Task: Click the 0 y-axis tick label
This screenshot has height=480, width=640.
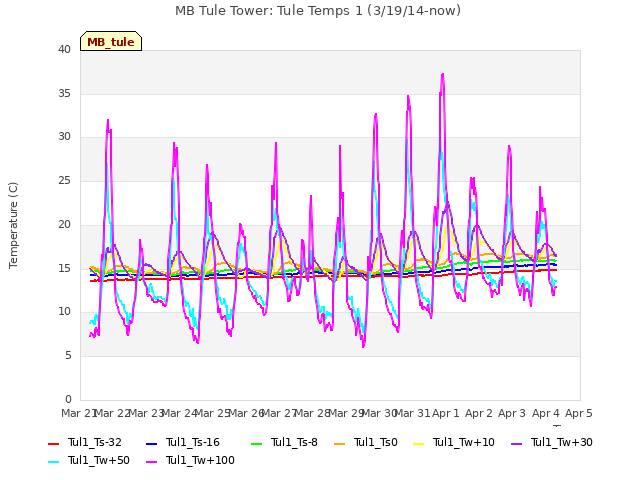Action: click(68, 399)
